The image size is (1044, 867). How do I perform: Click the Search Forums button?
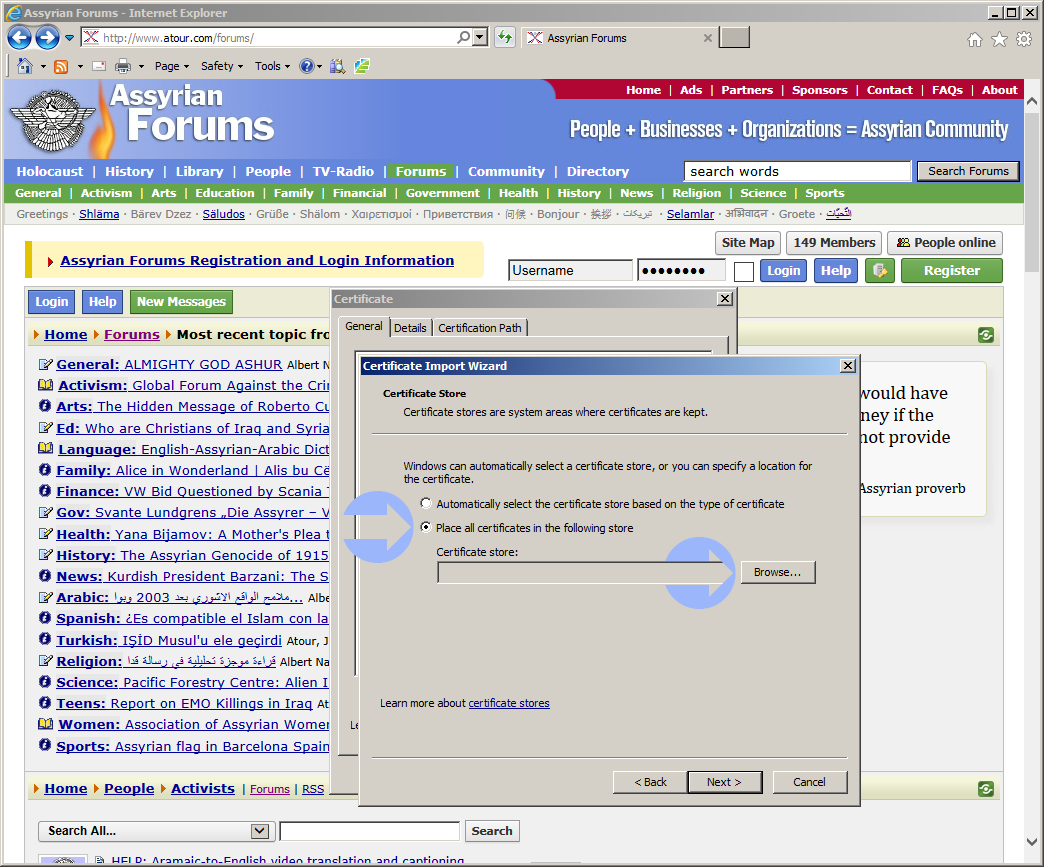click(x=968, y=171)
